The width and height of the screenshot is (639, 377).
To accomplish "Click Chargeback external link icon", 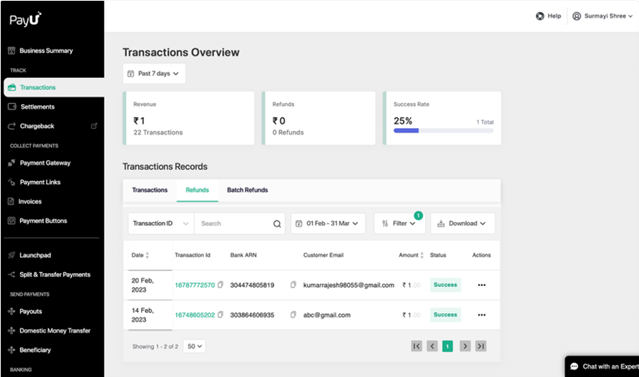I will 94,126.
